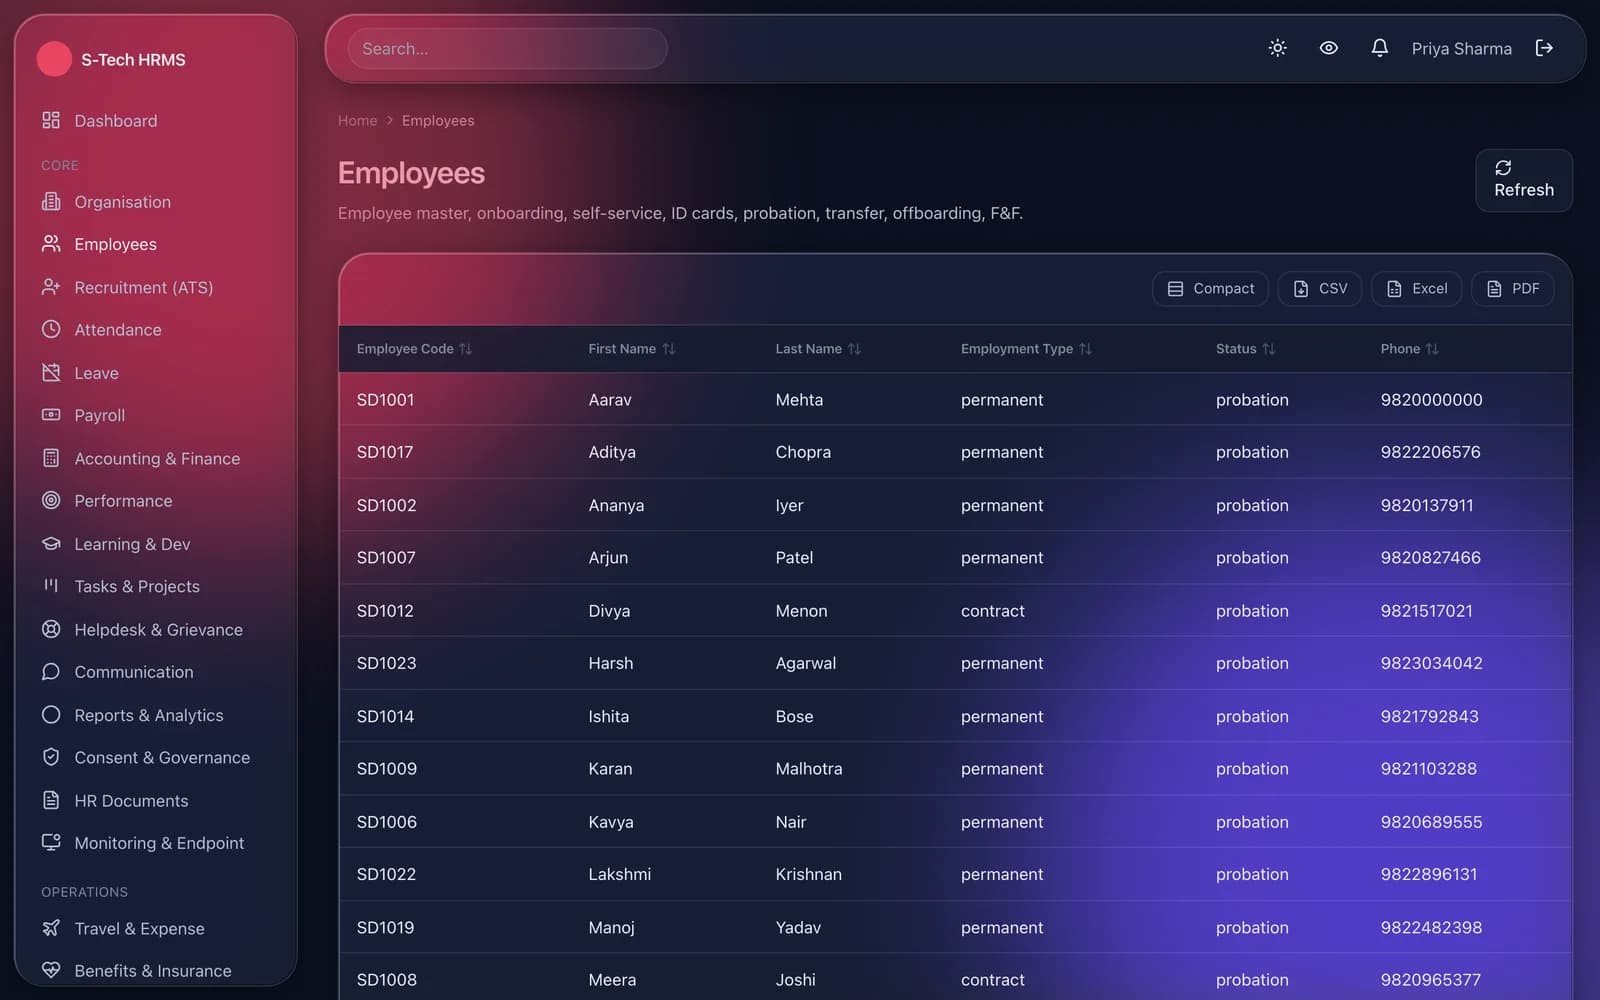Open Helpdesk & Grievance lifebuoy icon

tap(51, 629)
